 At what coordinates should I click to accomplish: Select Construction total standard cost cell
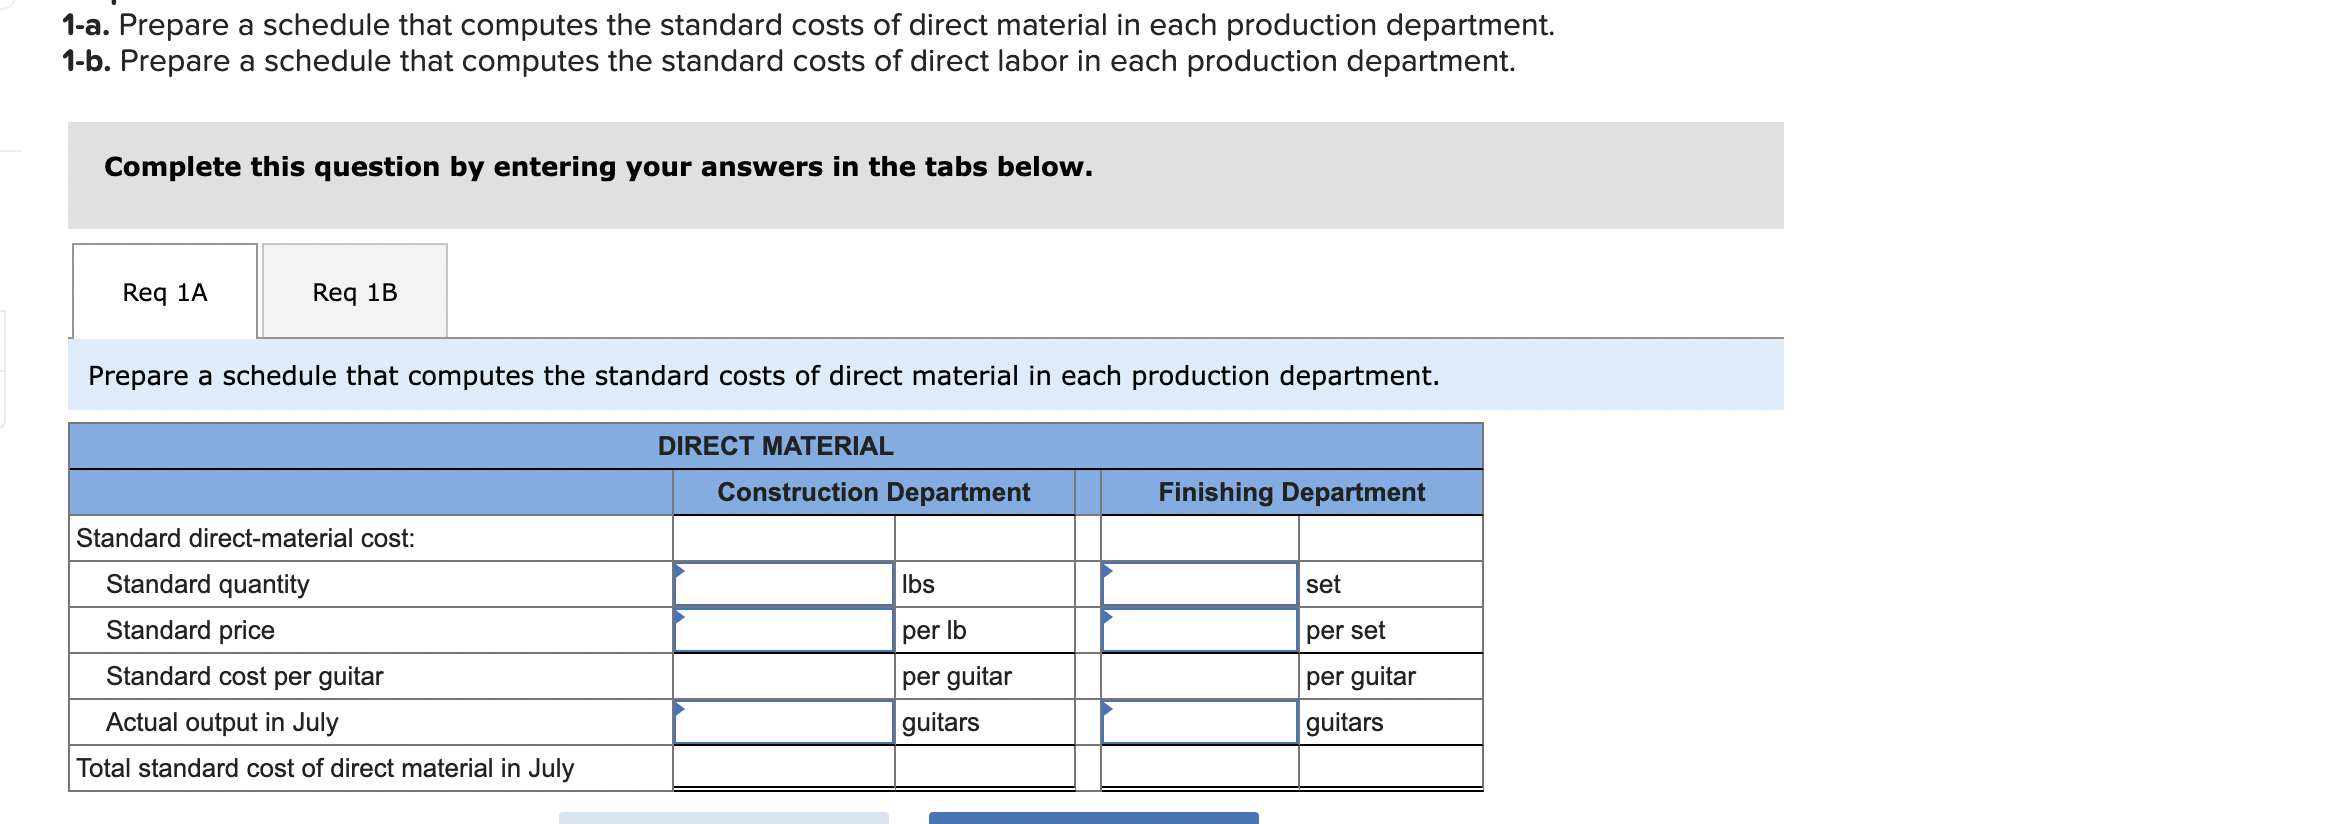(x=783, y=767)
